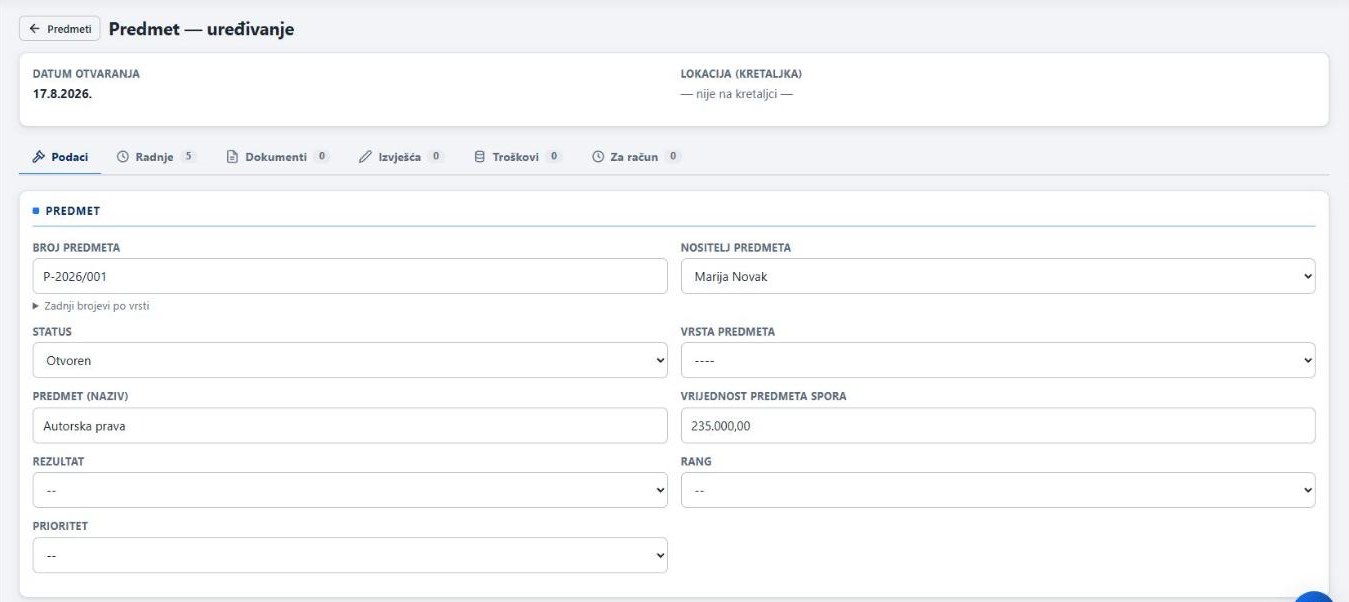Open the Nositelj predmeta dropdown
Screen dimensions: 1349x602
(998, 276)
